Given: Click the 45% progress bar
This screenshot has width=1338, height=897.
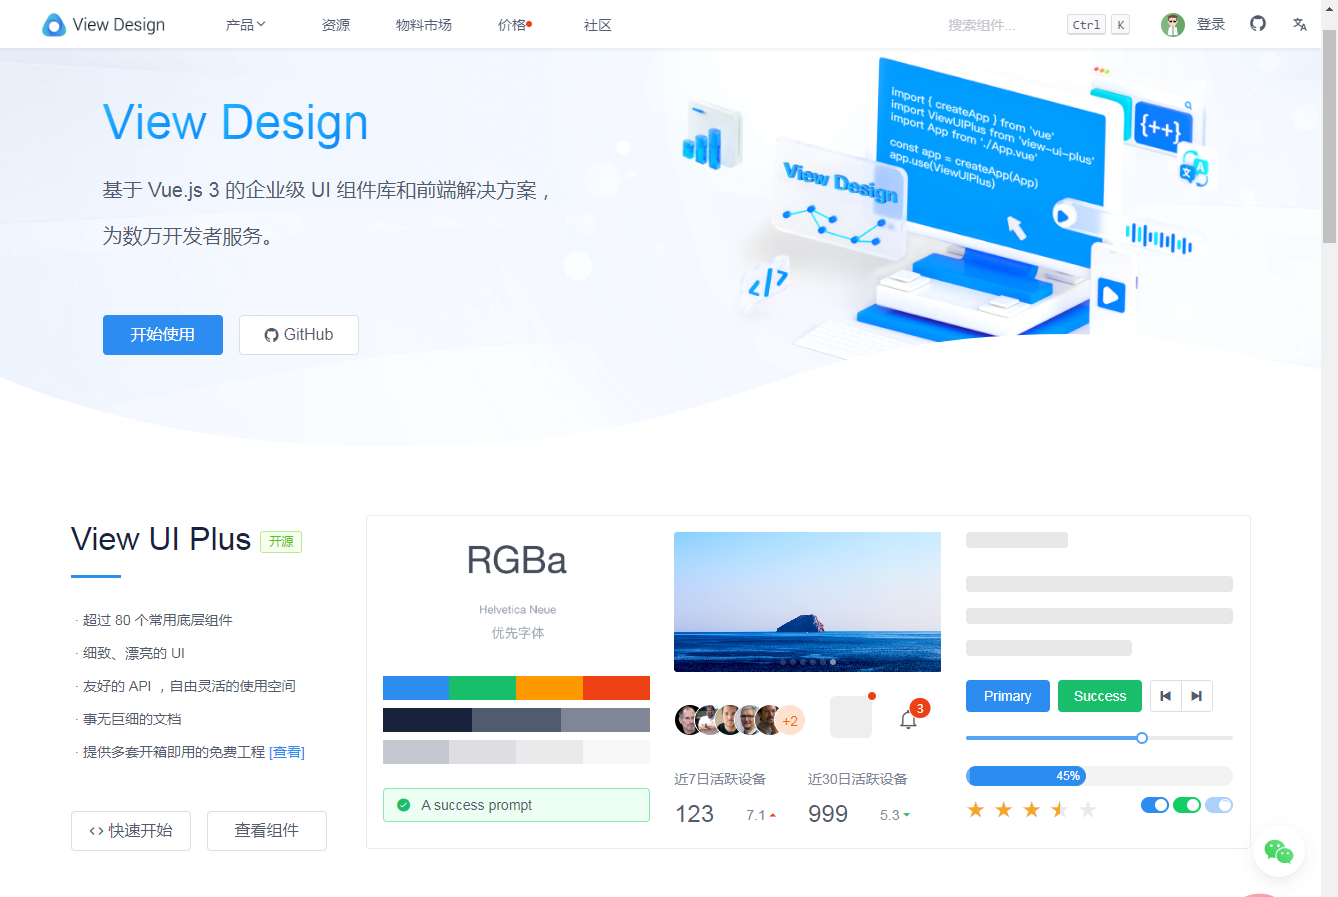Looking at the screenshot, I should pos(1099,776).
